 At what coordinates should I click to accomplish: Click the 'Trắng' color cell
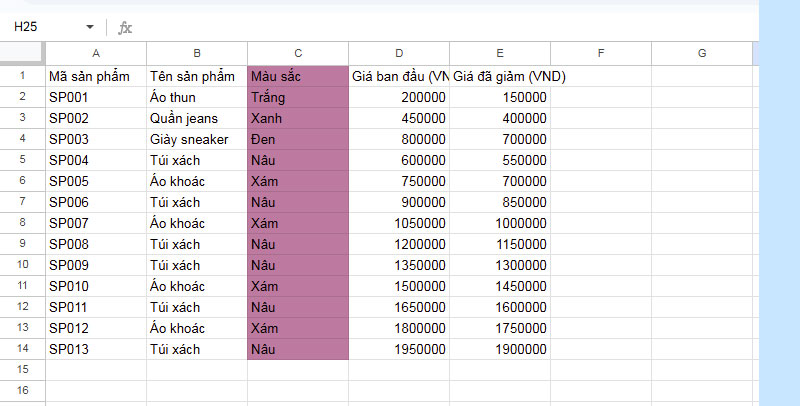click(298, 97)
